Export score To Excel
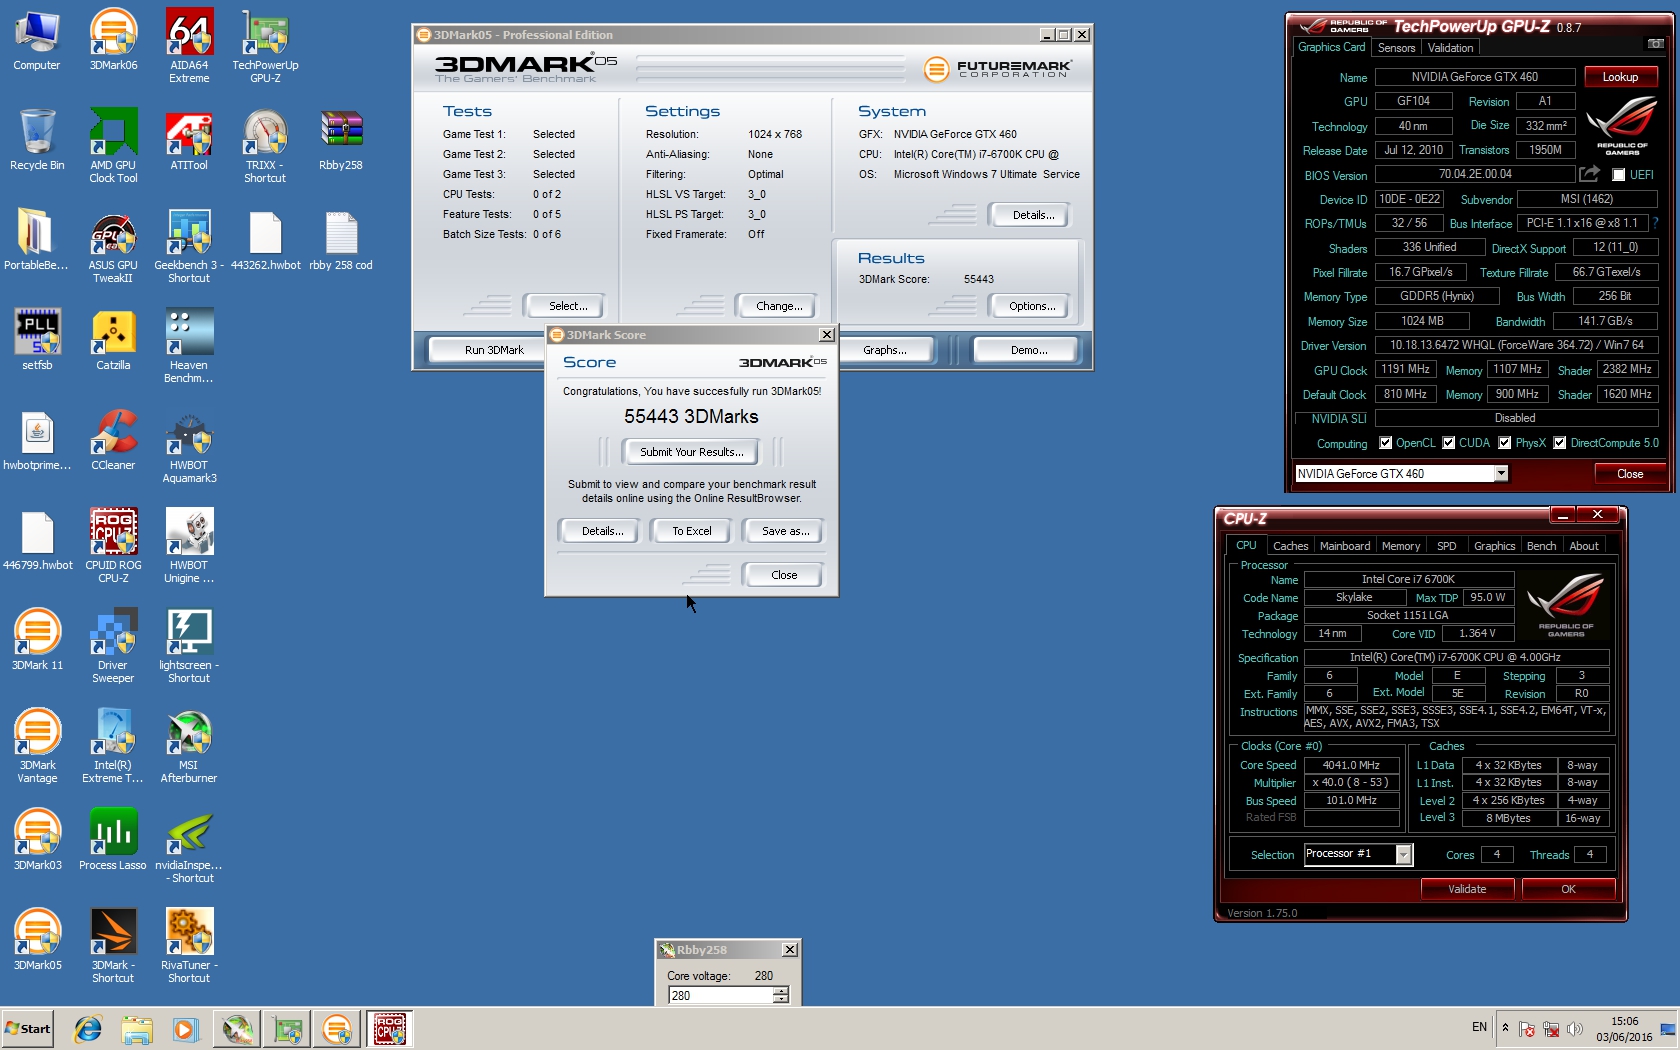Image resolution: width=1680 pixels, height=1050 pixels. tap(691, 531)
